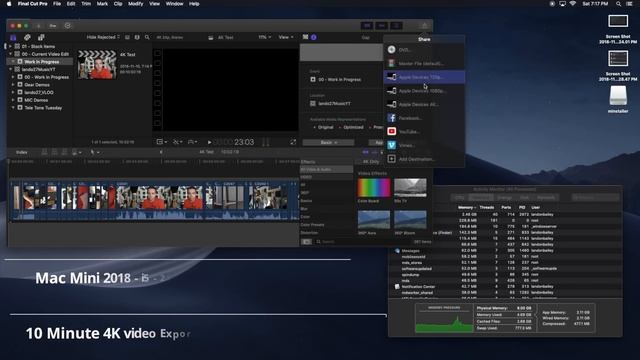Open the Hide Rejected filter dropdown
640x360 pixels.
click(103, 37)
